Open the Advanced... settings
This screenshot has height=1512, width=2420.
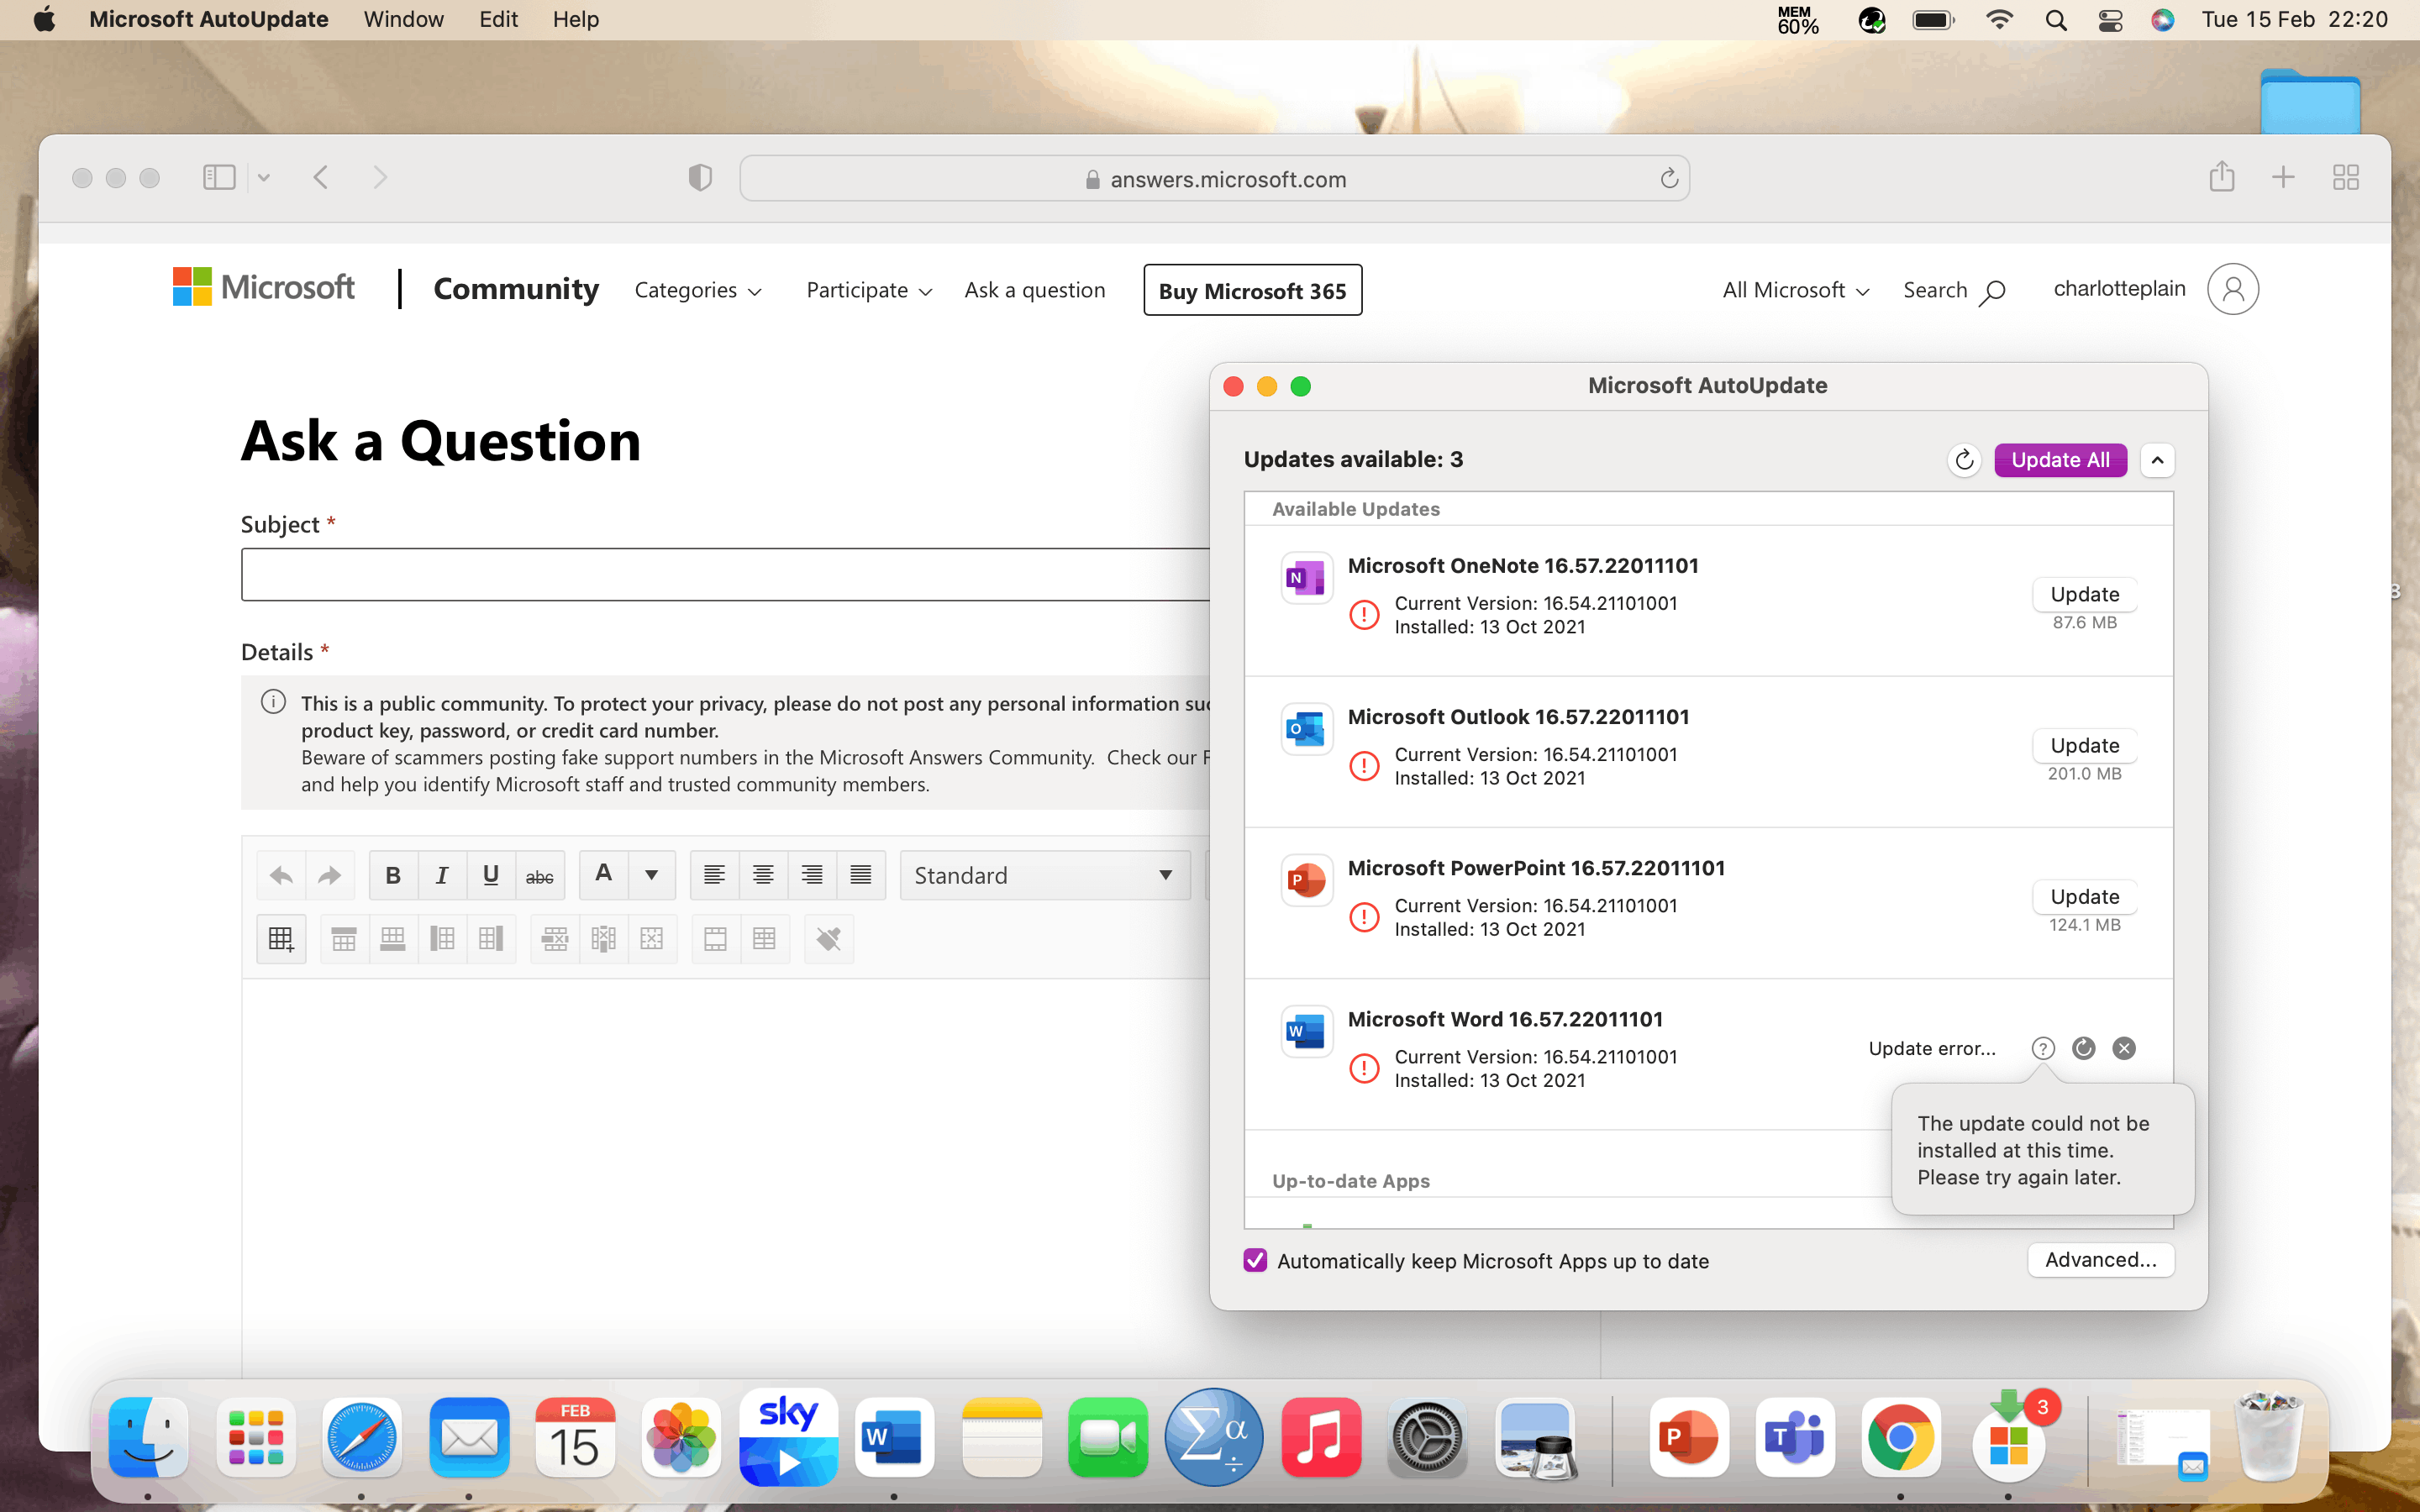[x=2101, y=1260]
